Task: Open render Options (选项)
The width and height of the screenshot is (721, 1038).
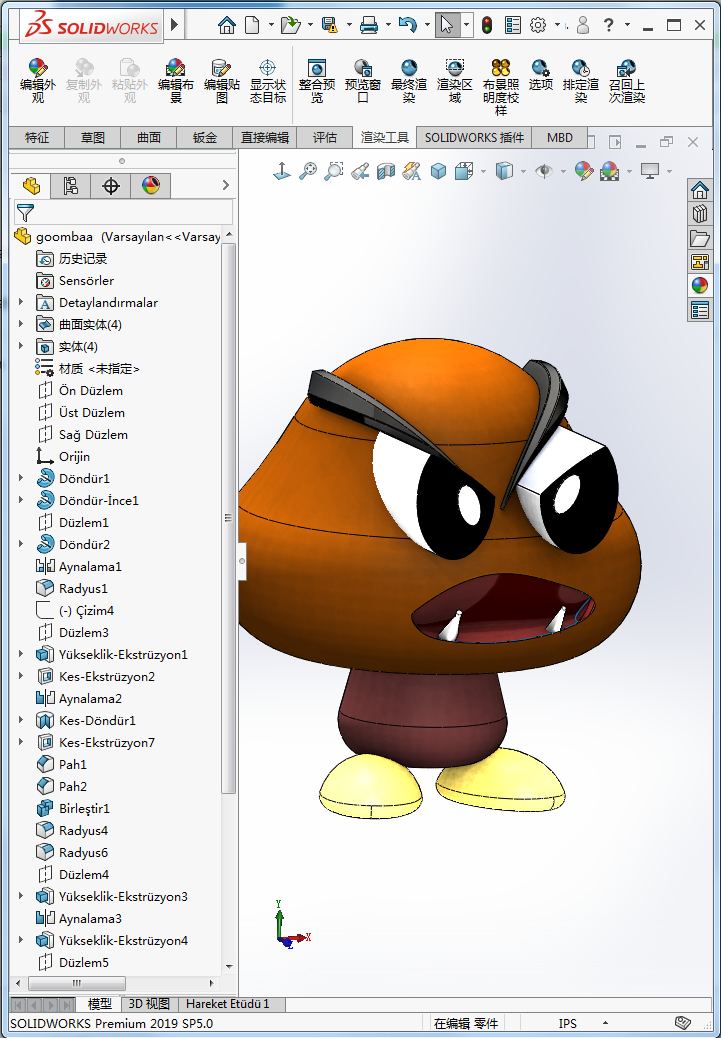Action: 540,74
